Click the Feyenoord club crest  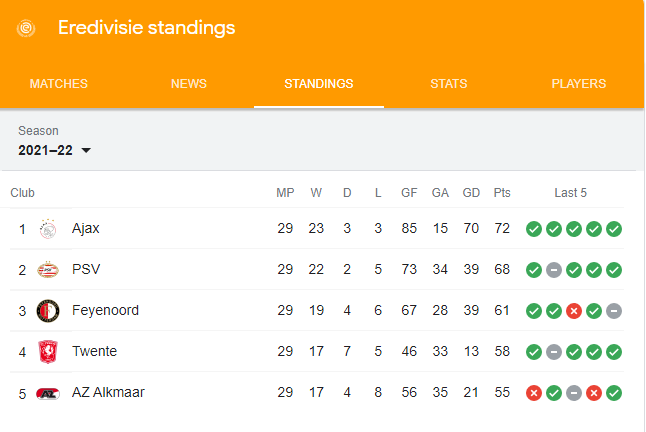click(48, 311)
